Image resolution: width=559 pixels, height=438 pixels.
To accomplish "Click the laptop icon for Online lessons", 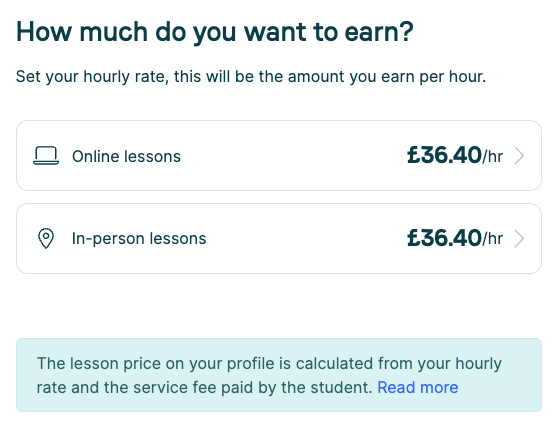I will [x=46, y=156].
